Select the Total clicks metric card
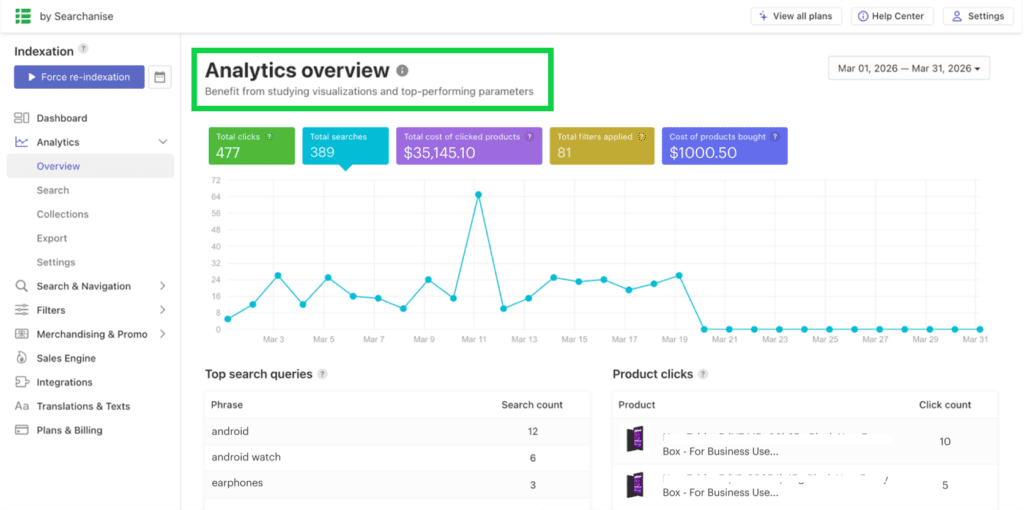This screenshot has width=1024, height=510. [251, 146]
